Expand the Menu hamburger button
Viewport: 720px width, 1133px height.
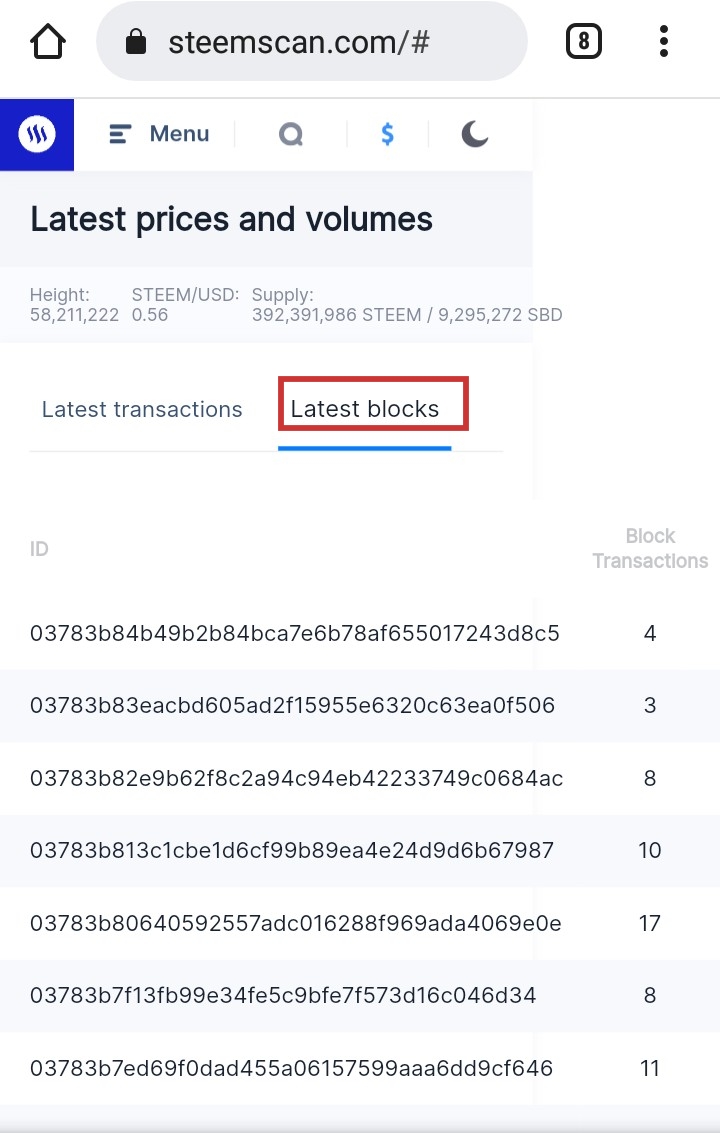tap(158, 134)
